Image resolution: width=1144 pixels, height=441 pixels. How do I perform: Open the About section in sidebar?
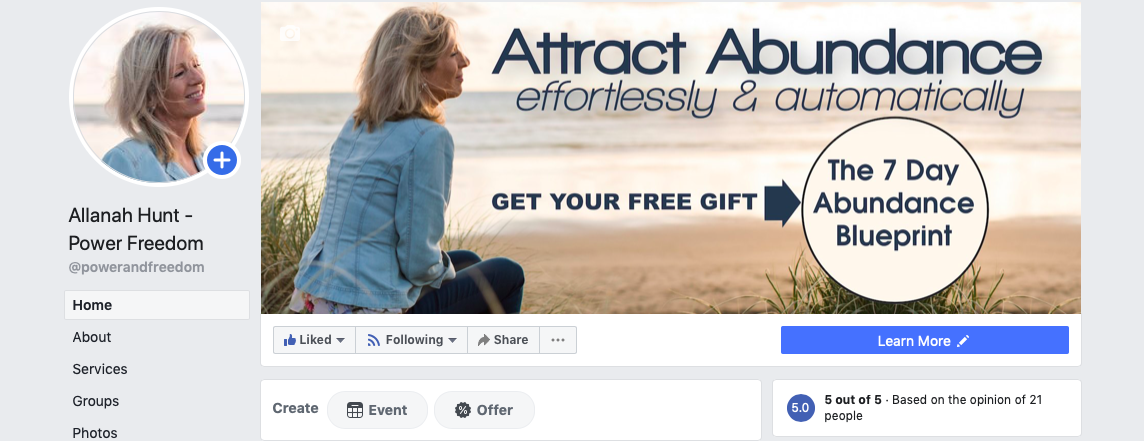(x=92, y=337)
